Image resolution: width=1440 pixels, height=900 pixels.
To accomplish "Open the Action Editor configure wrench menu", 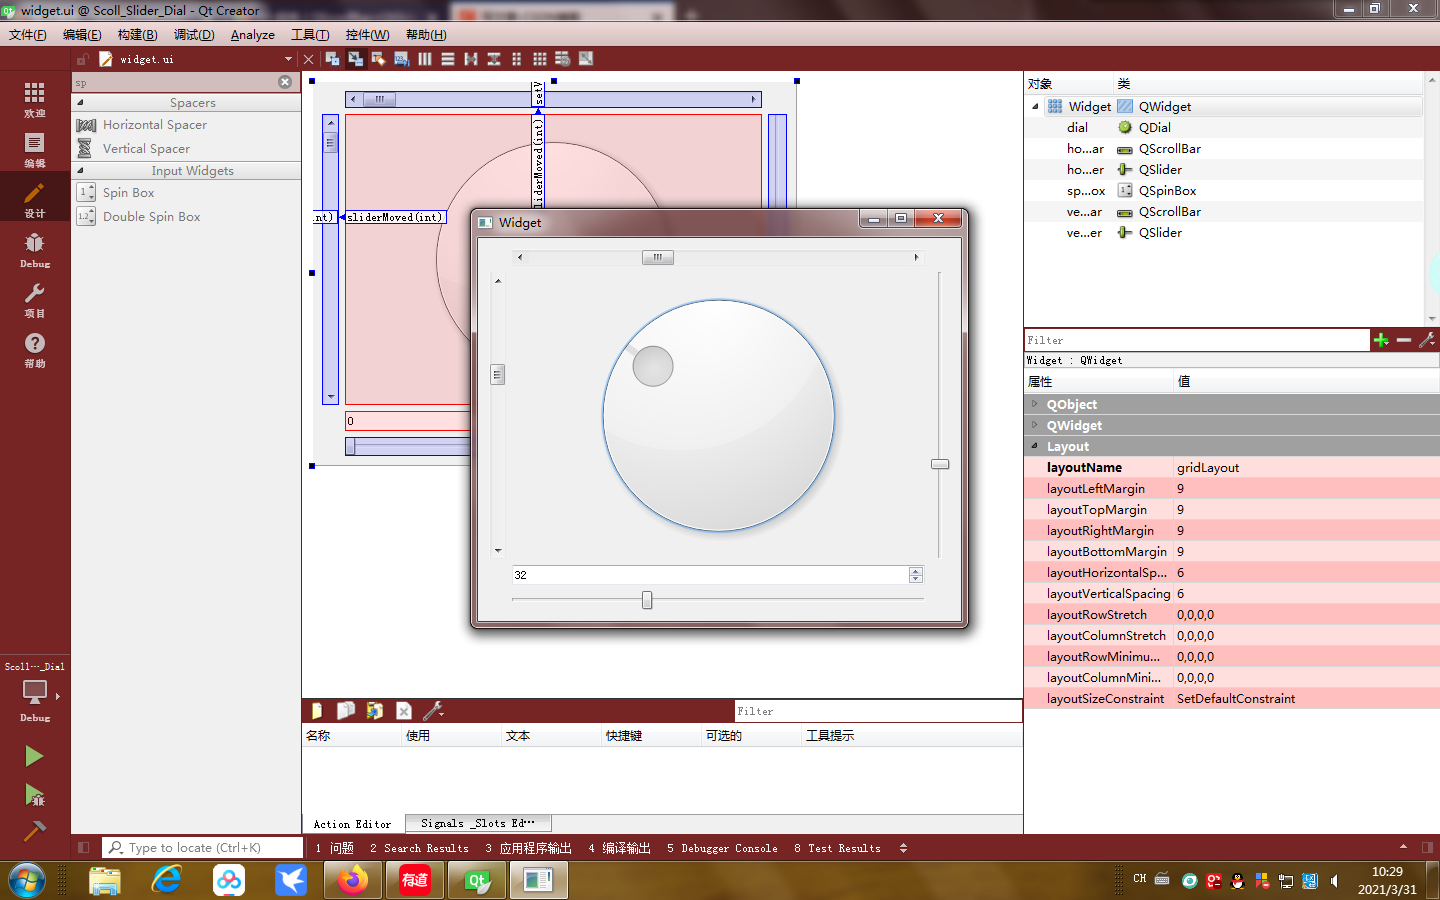I will coord(432,710).
